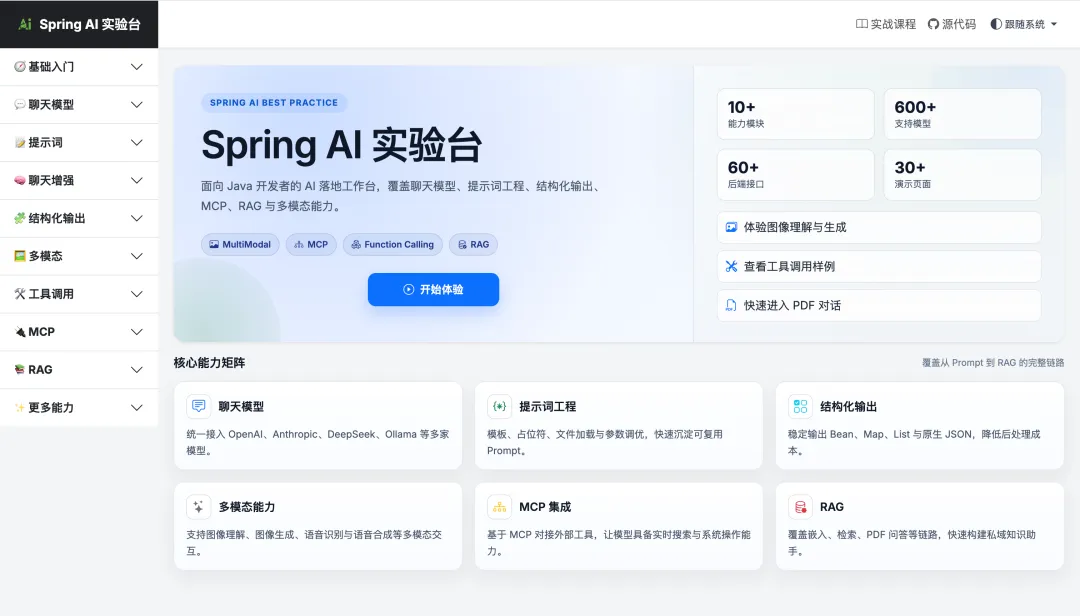This screenshot has width=1080, height=616.
Task: Expand the 更多能力 chevron
Action: (x=136, y=408)
